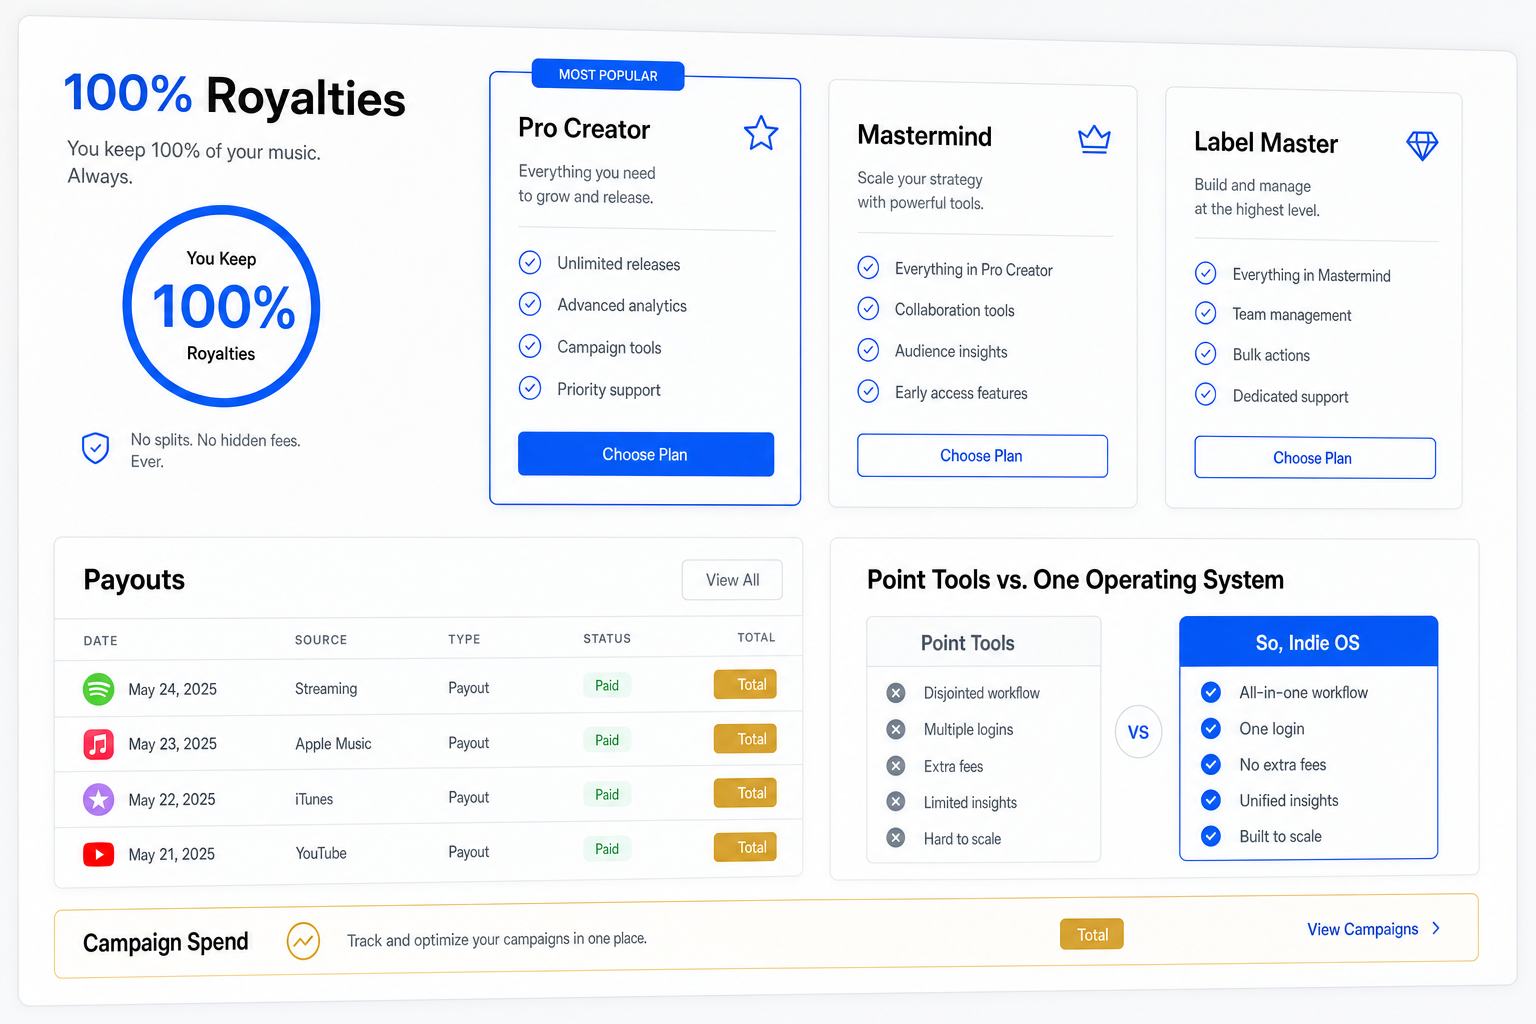Click the Payouts panel heading
Screen dimensions: 1536x1024
point(134,580)
